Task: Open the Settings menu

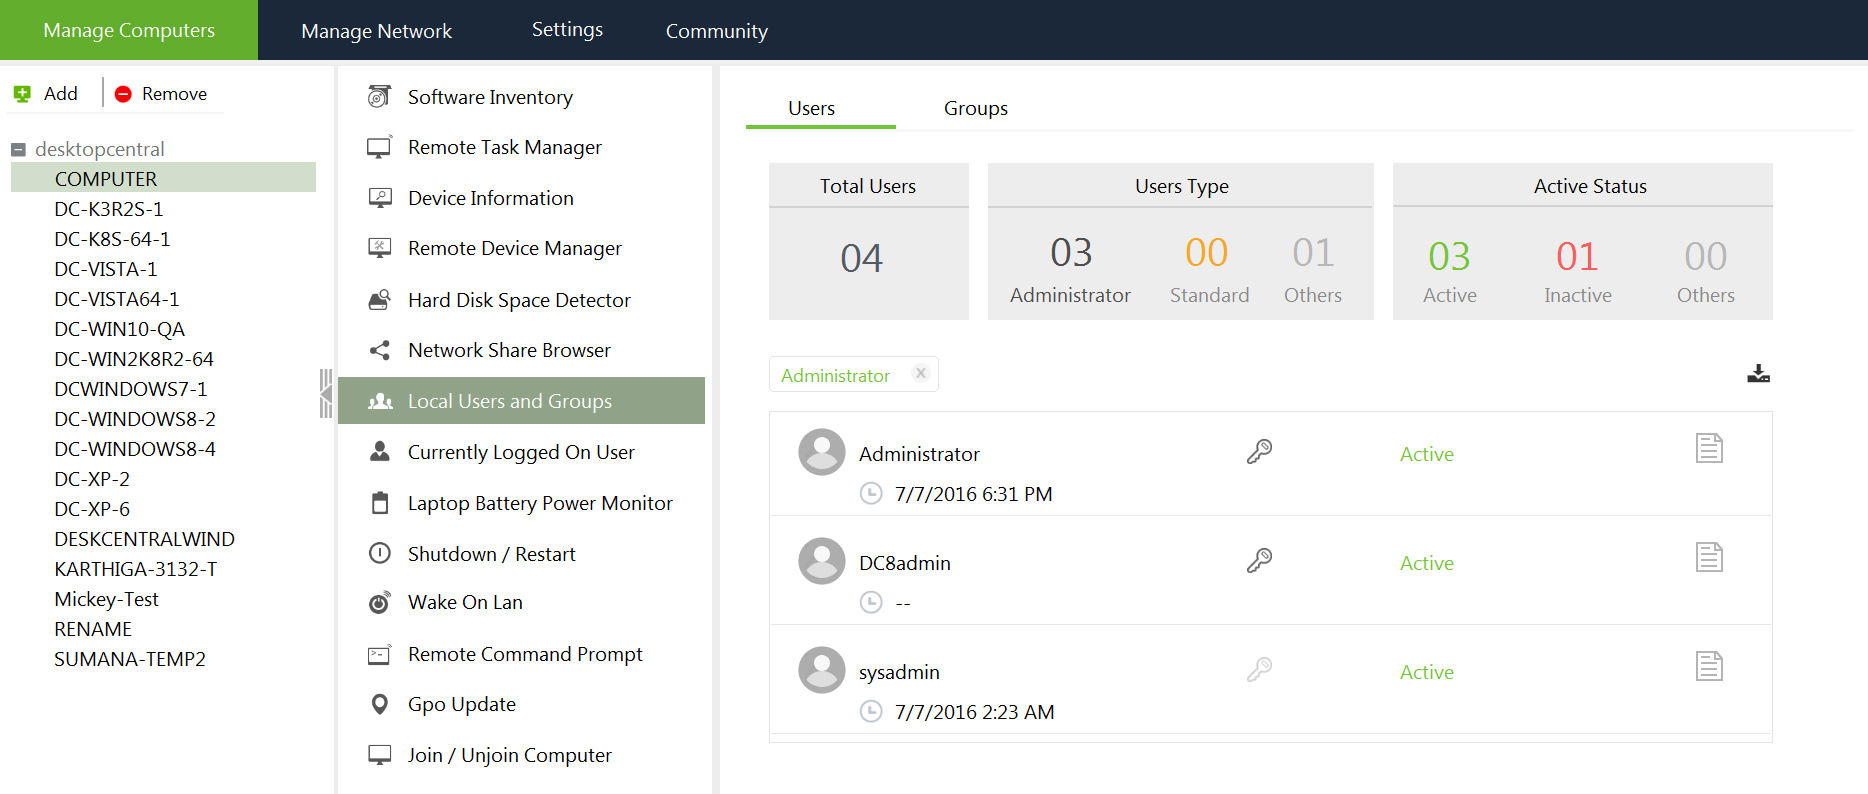Action: [x=567, y=30]
